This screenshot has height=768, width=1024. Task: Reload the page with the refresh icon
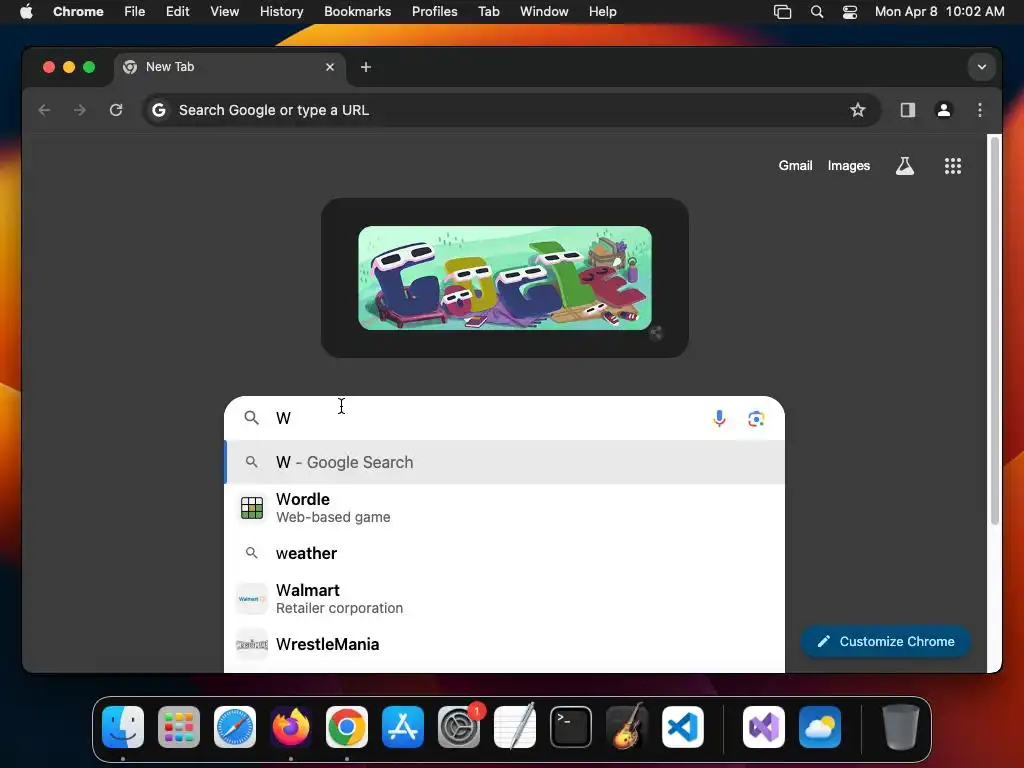pos(116,110)
